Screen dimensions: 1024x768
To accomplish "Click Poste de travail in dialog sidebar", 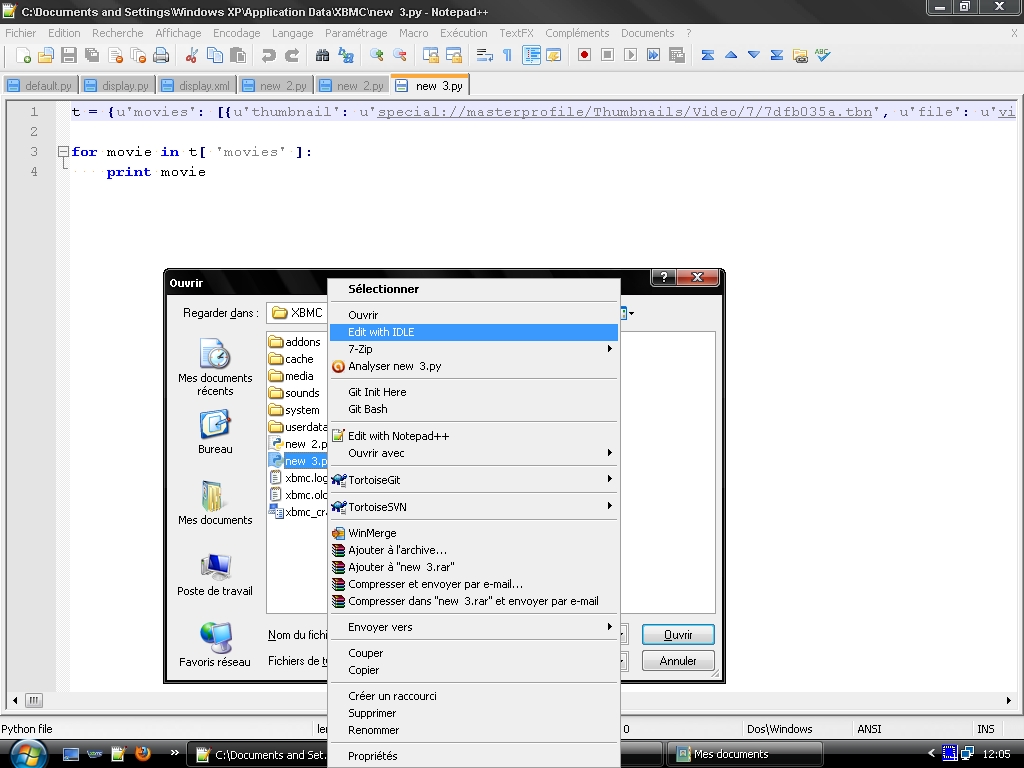I will (215, 574).
